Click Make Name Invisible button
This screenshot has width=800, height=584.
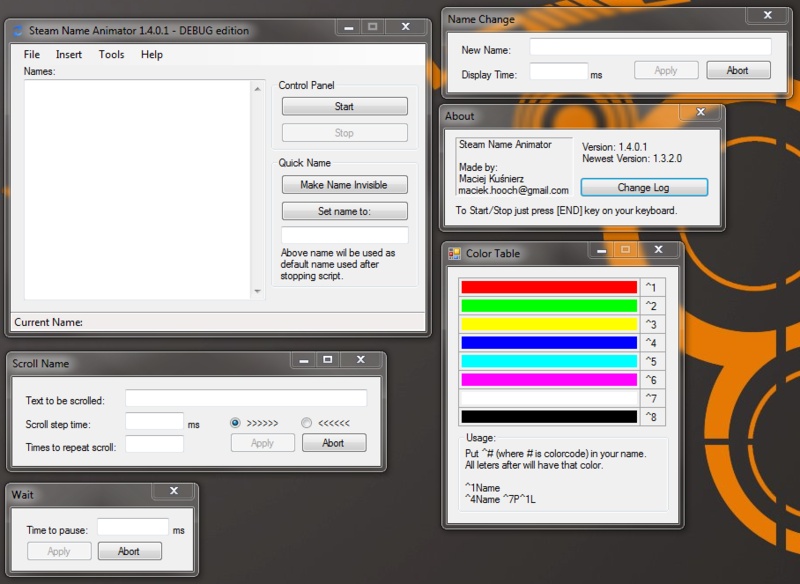(x=344, y=185)
